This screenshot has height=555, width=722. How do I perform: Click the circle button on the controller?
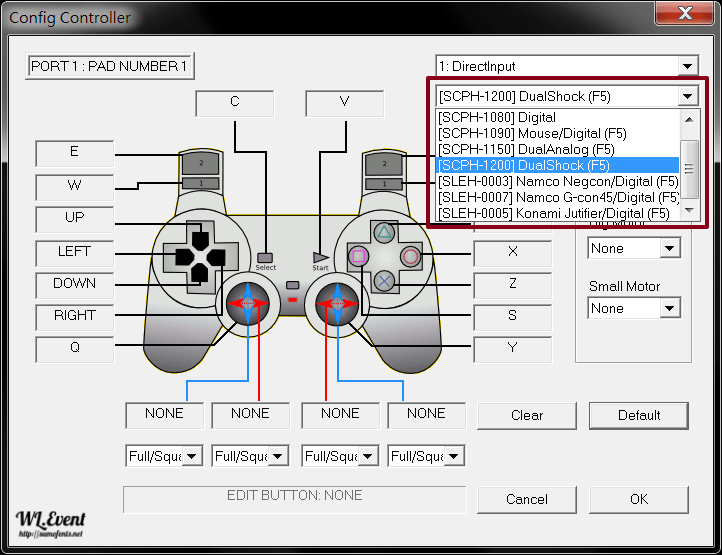click(x=410, y=257)
